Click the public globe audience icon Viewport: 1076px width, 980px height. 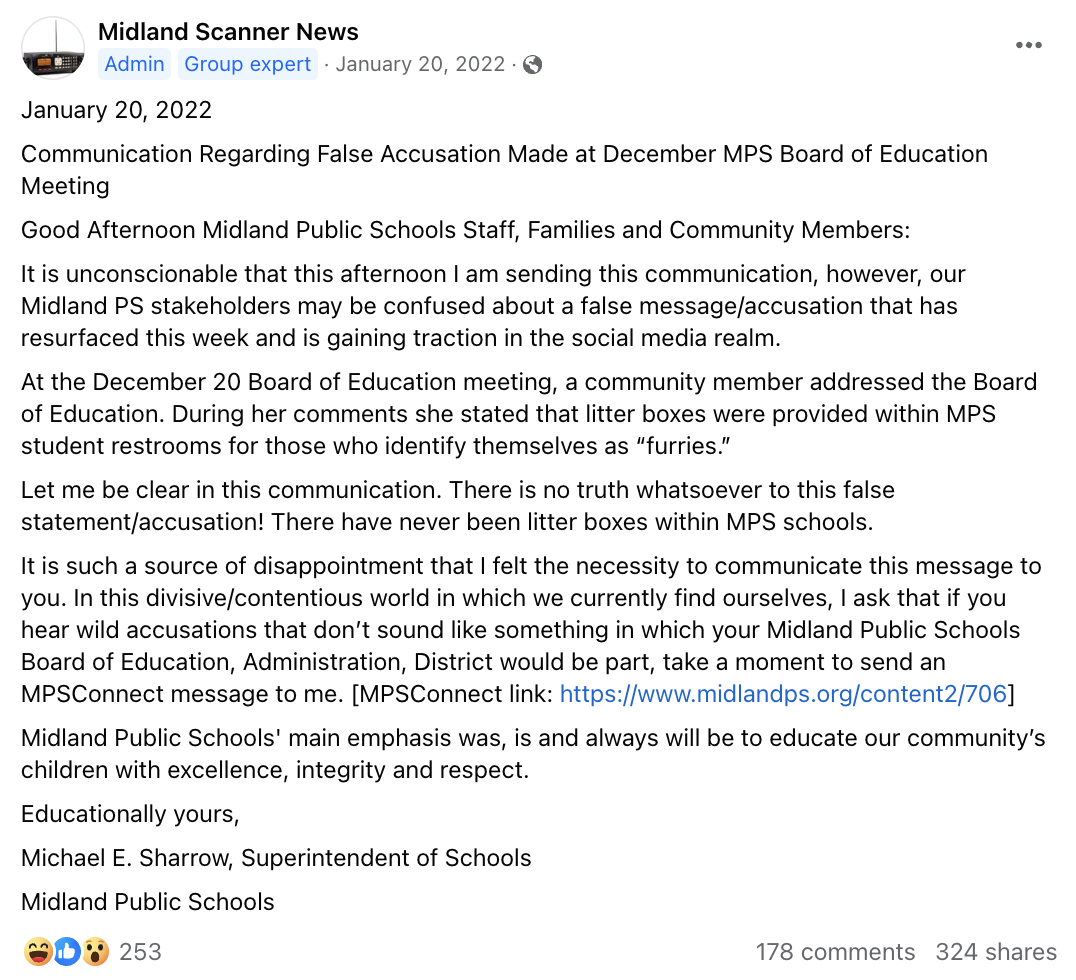pos(533,65)
